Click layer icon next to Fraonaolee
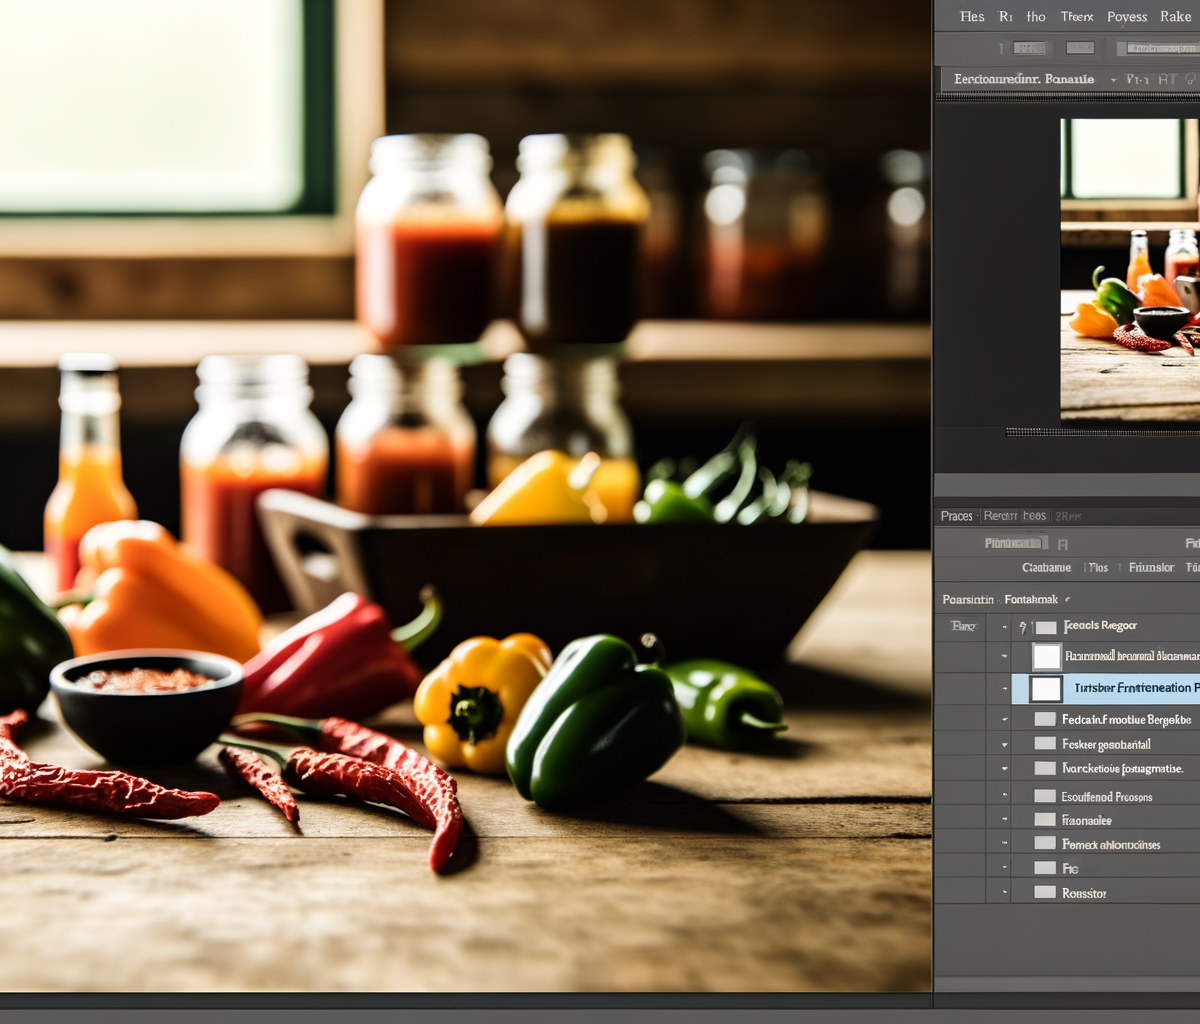The width and height of the screenshot is (1200, 1024). tap(1045, 820)
